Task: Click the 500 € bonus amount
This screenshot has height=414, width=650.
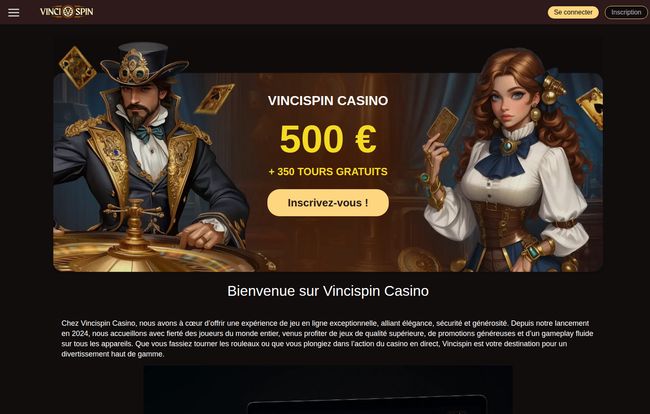Action: point(328,139)
